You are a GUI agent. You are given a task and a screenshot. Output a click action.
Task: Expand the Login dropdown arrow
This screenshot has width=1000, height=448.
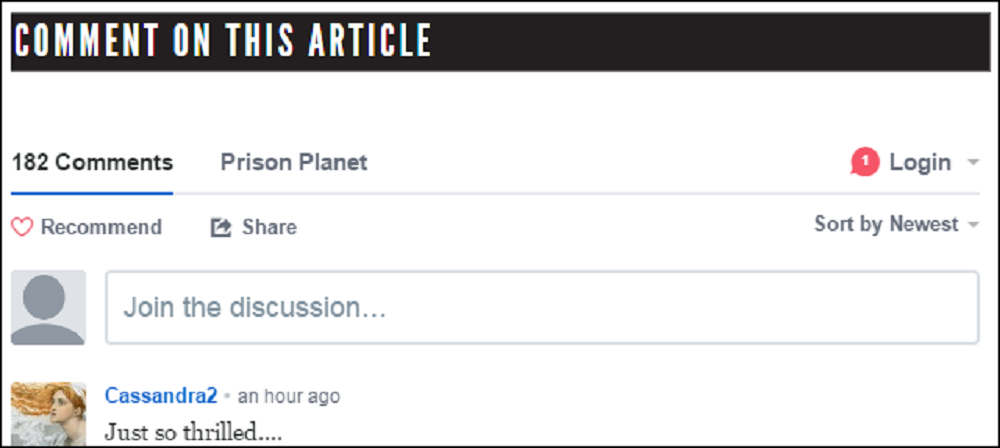pos(973,163)
